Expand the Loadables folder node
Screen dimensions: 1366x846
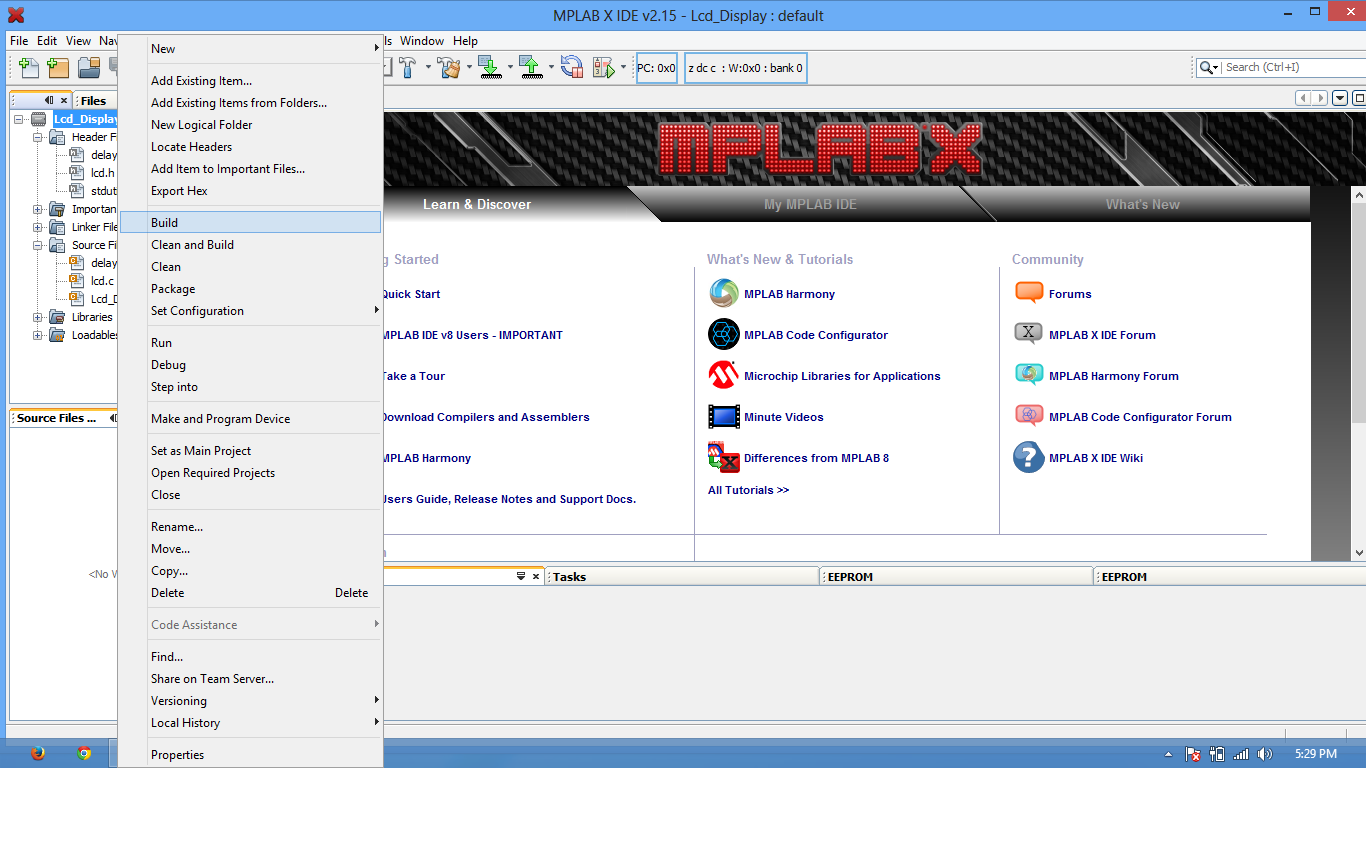tap(38, 335)
